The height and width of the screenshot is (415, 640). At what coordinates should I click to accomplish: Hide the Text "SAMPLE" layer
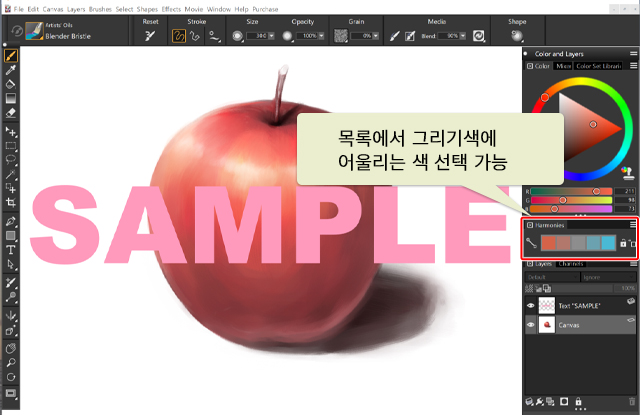[x=530, y=304]
